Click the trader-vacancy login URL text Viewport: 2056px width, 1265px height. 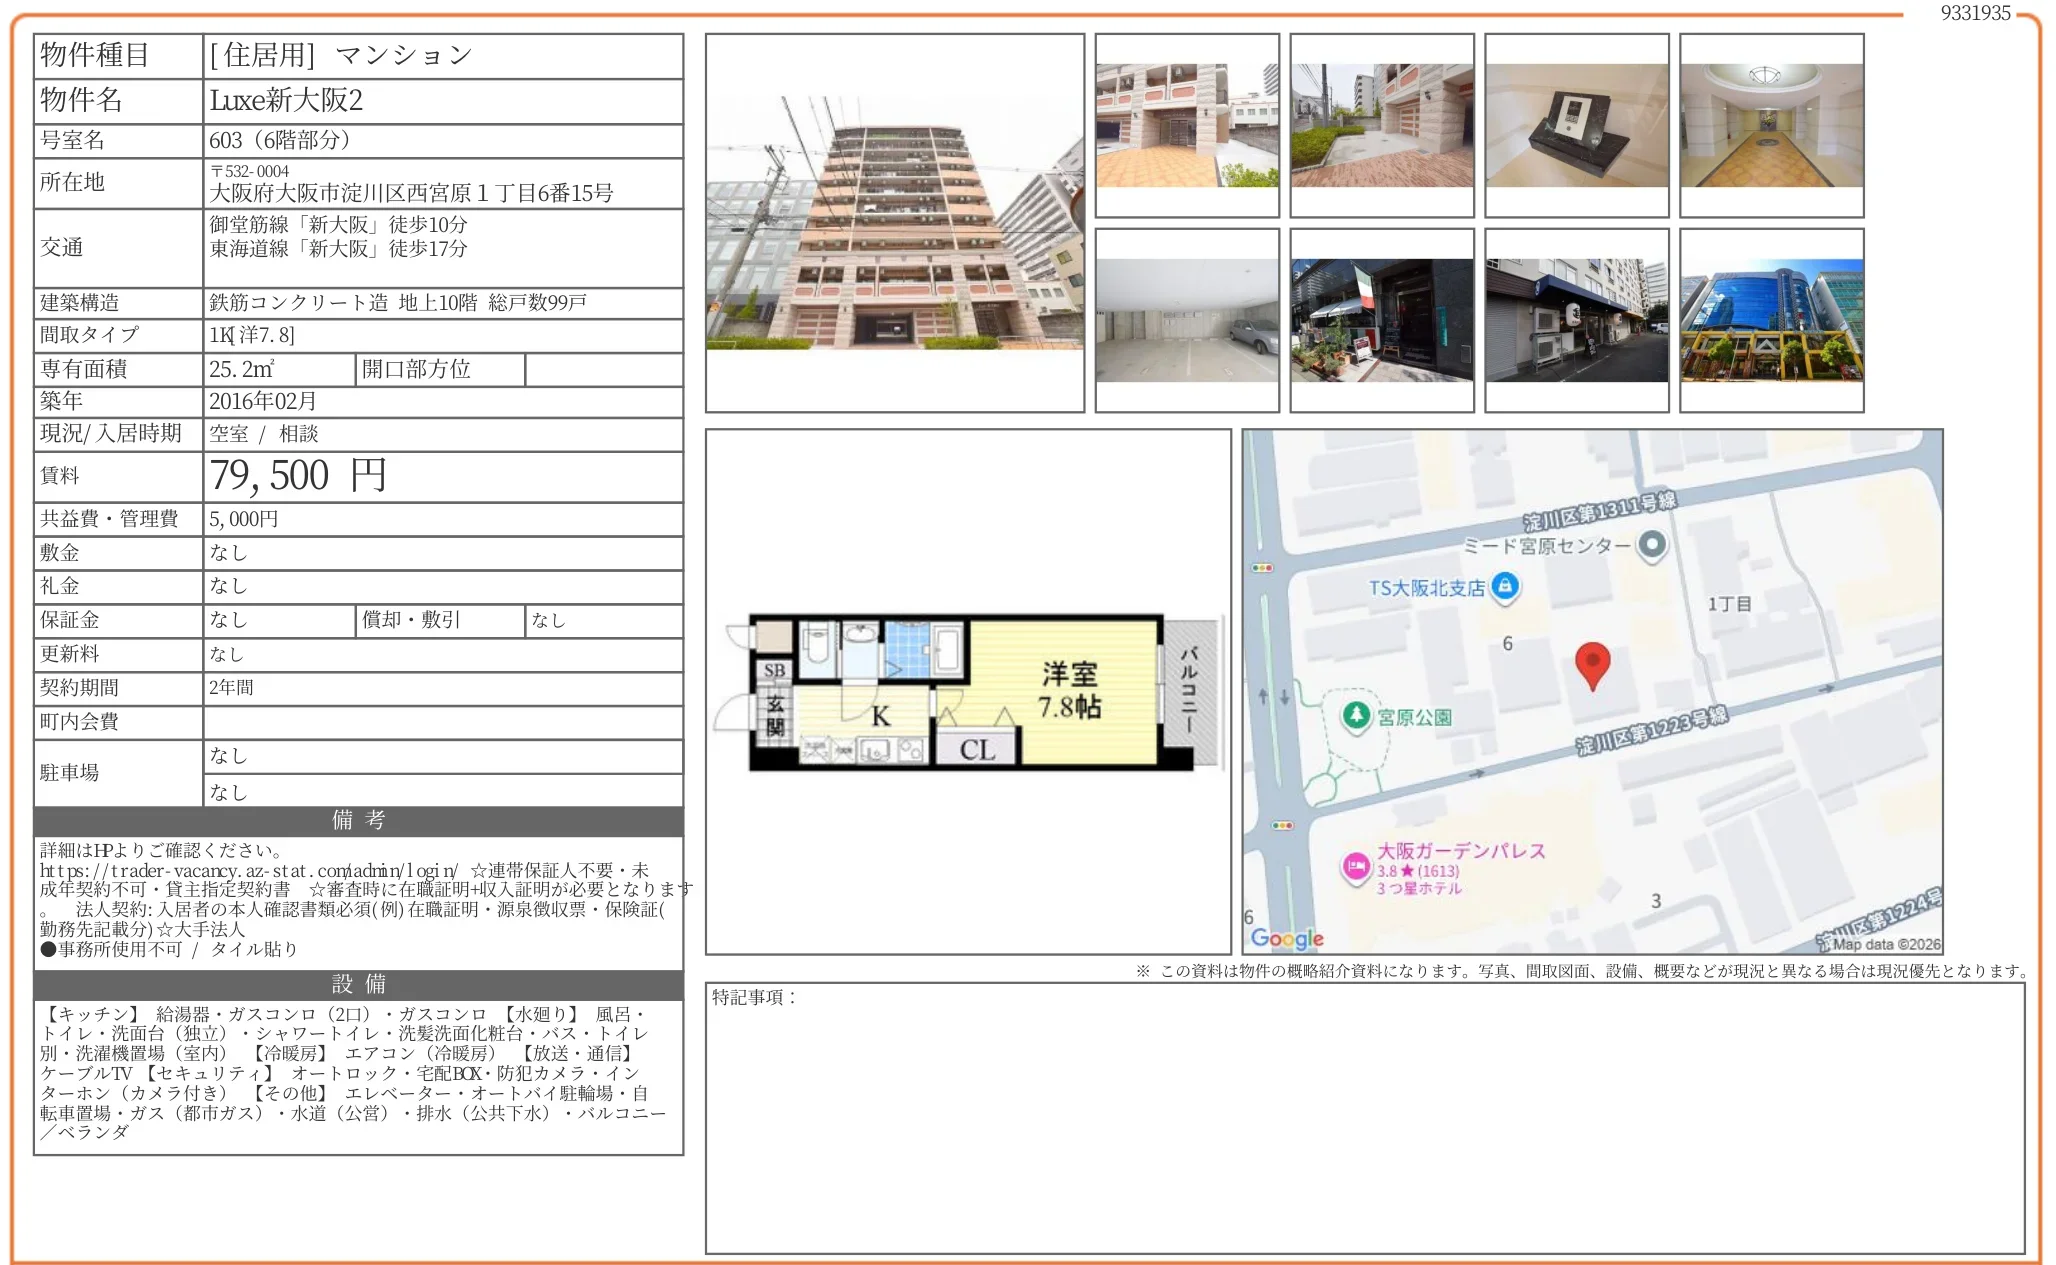pyautogui.click(x=248, y=871)
